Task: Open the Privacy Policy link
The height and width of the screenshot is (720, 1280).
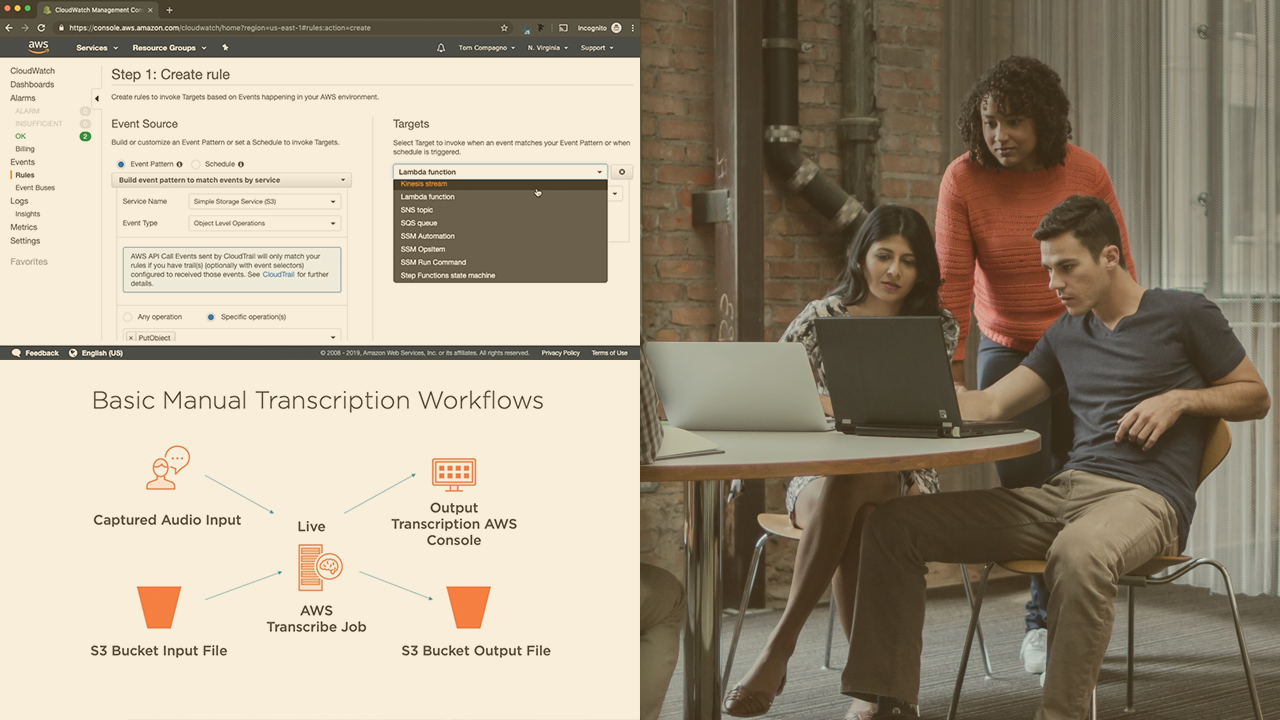Action: (x=560, y=353)
